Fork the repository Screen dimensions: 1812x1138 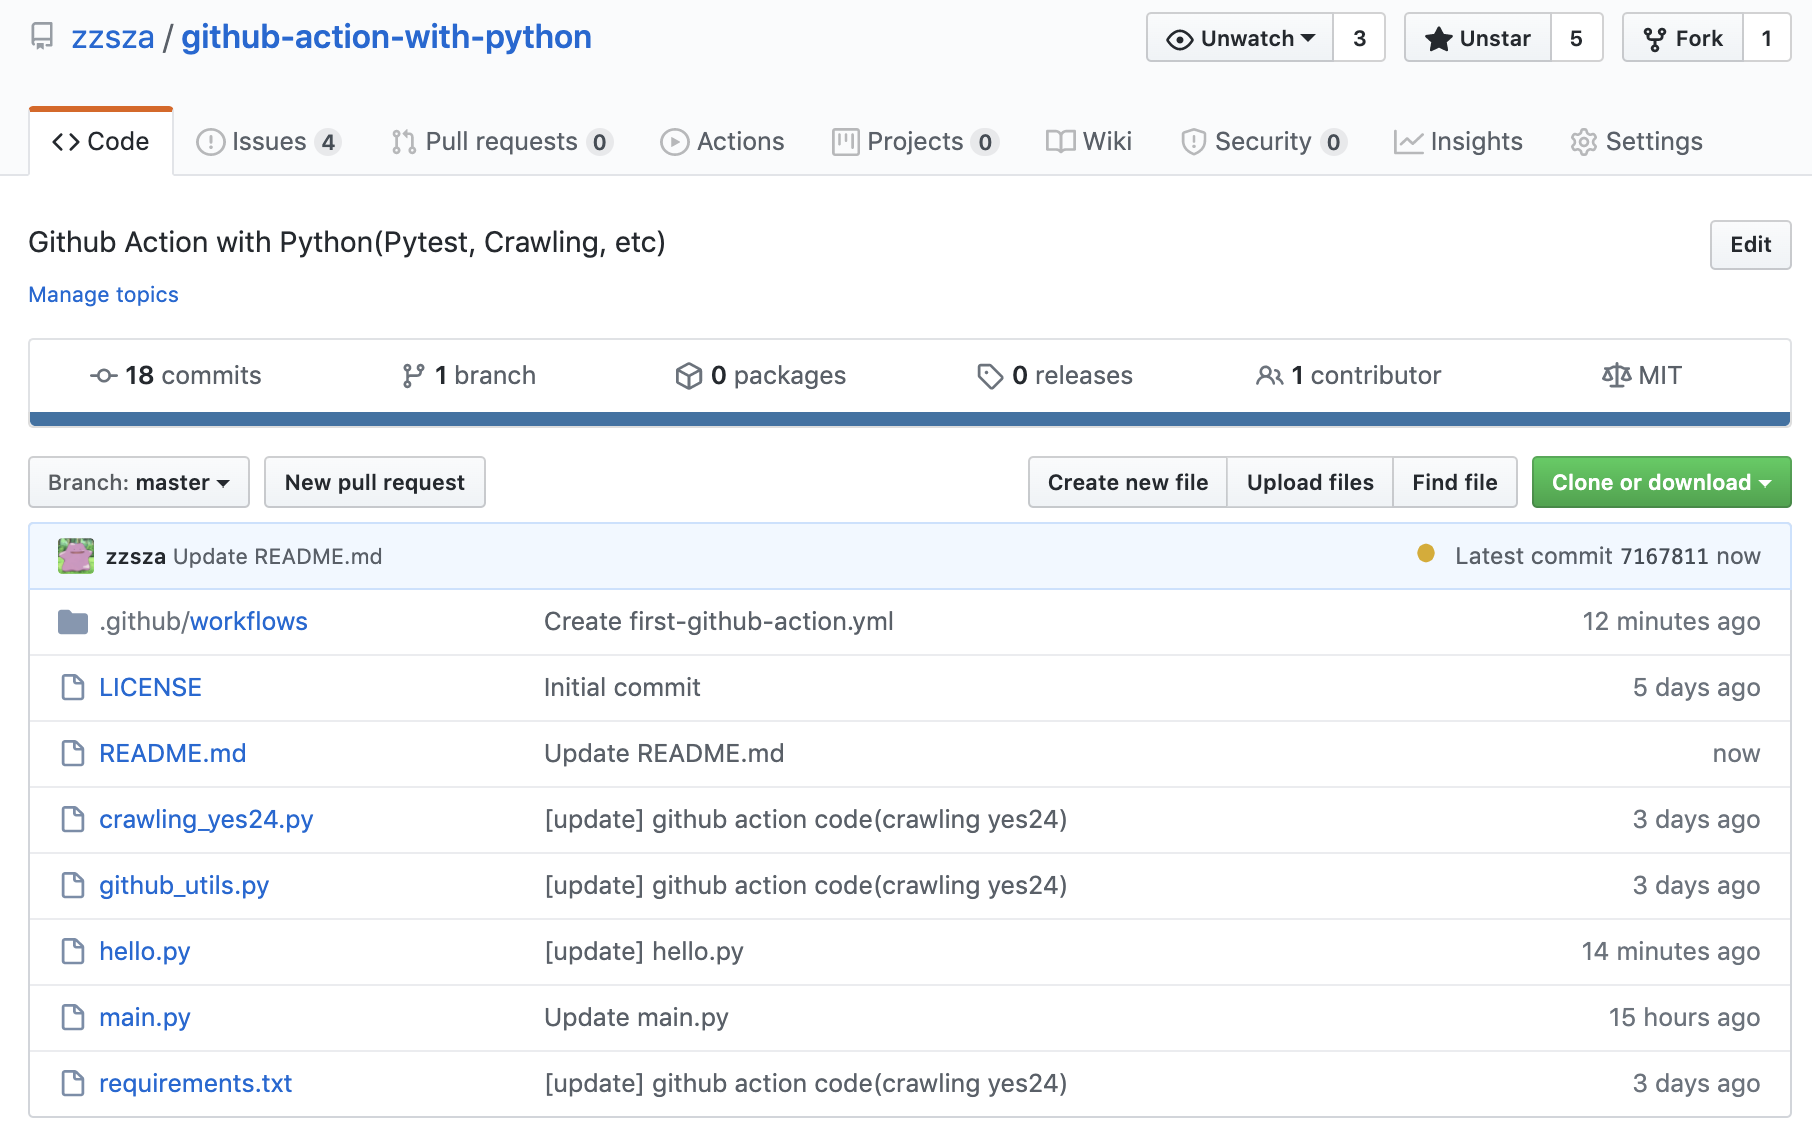1683,38
